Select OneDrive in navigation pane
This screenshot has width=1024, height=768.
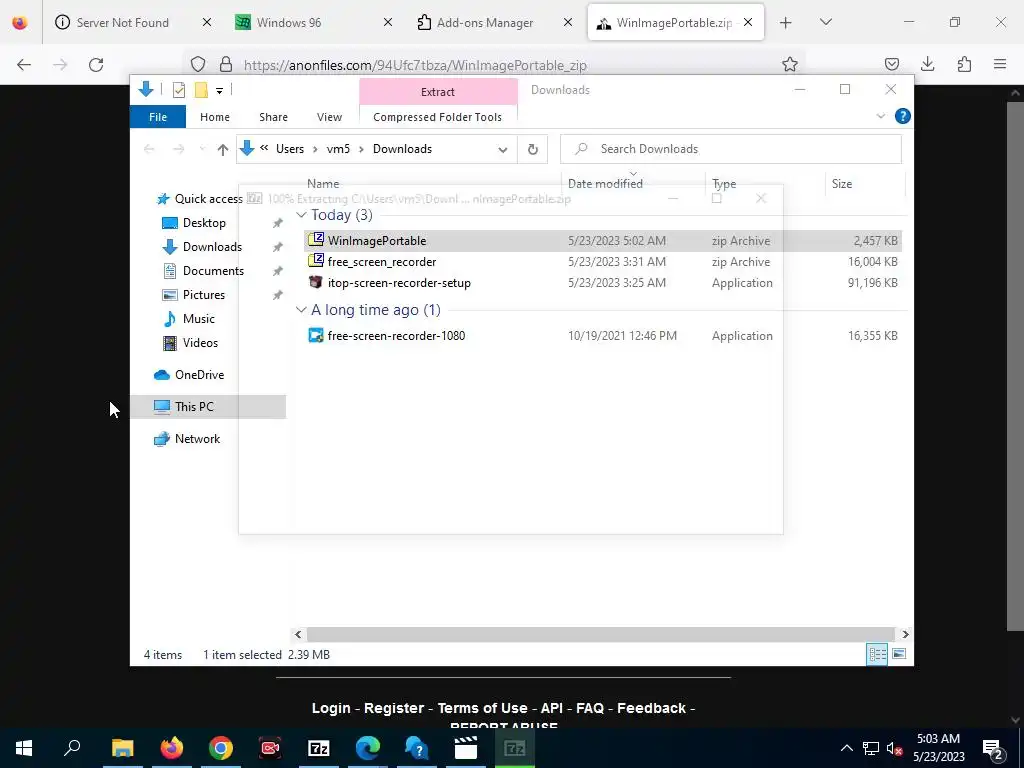coord(189,375)
